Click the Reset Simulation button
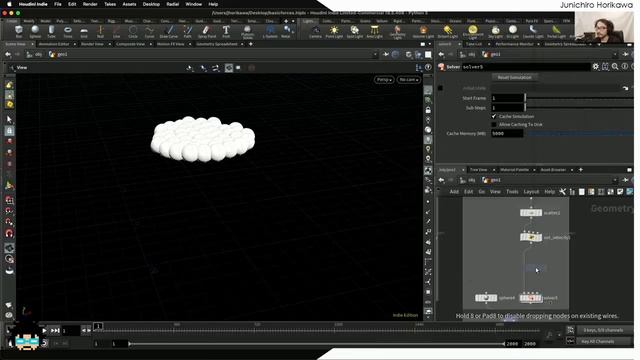This screenshot has width=640, height=360. click(x=514, y=78)
